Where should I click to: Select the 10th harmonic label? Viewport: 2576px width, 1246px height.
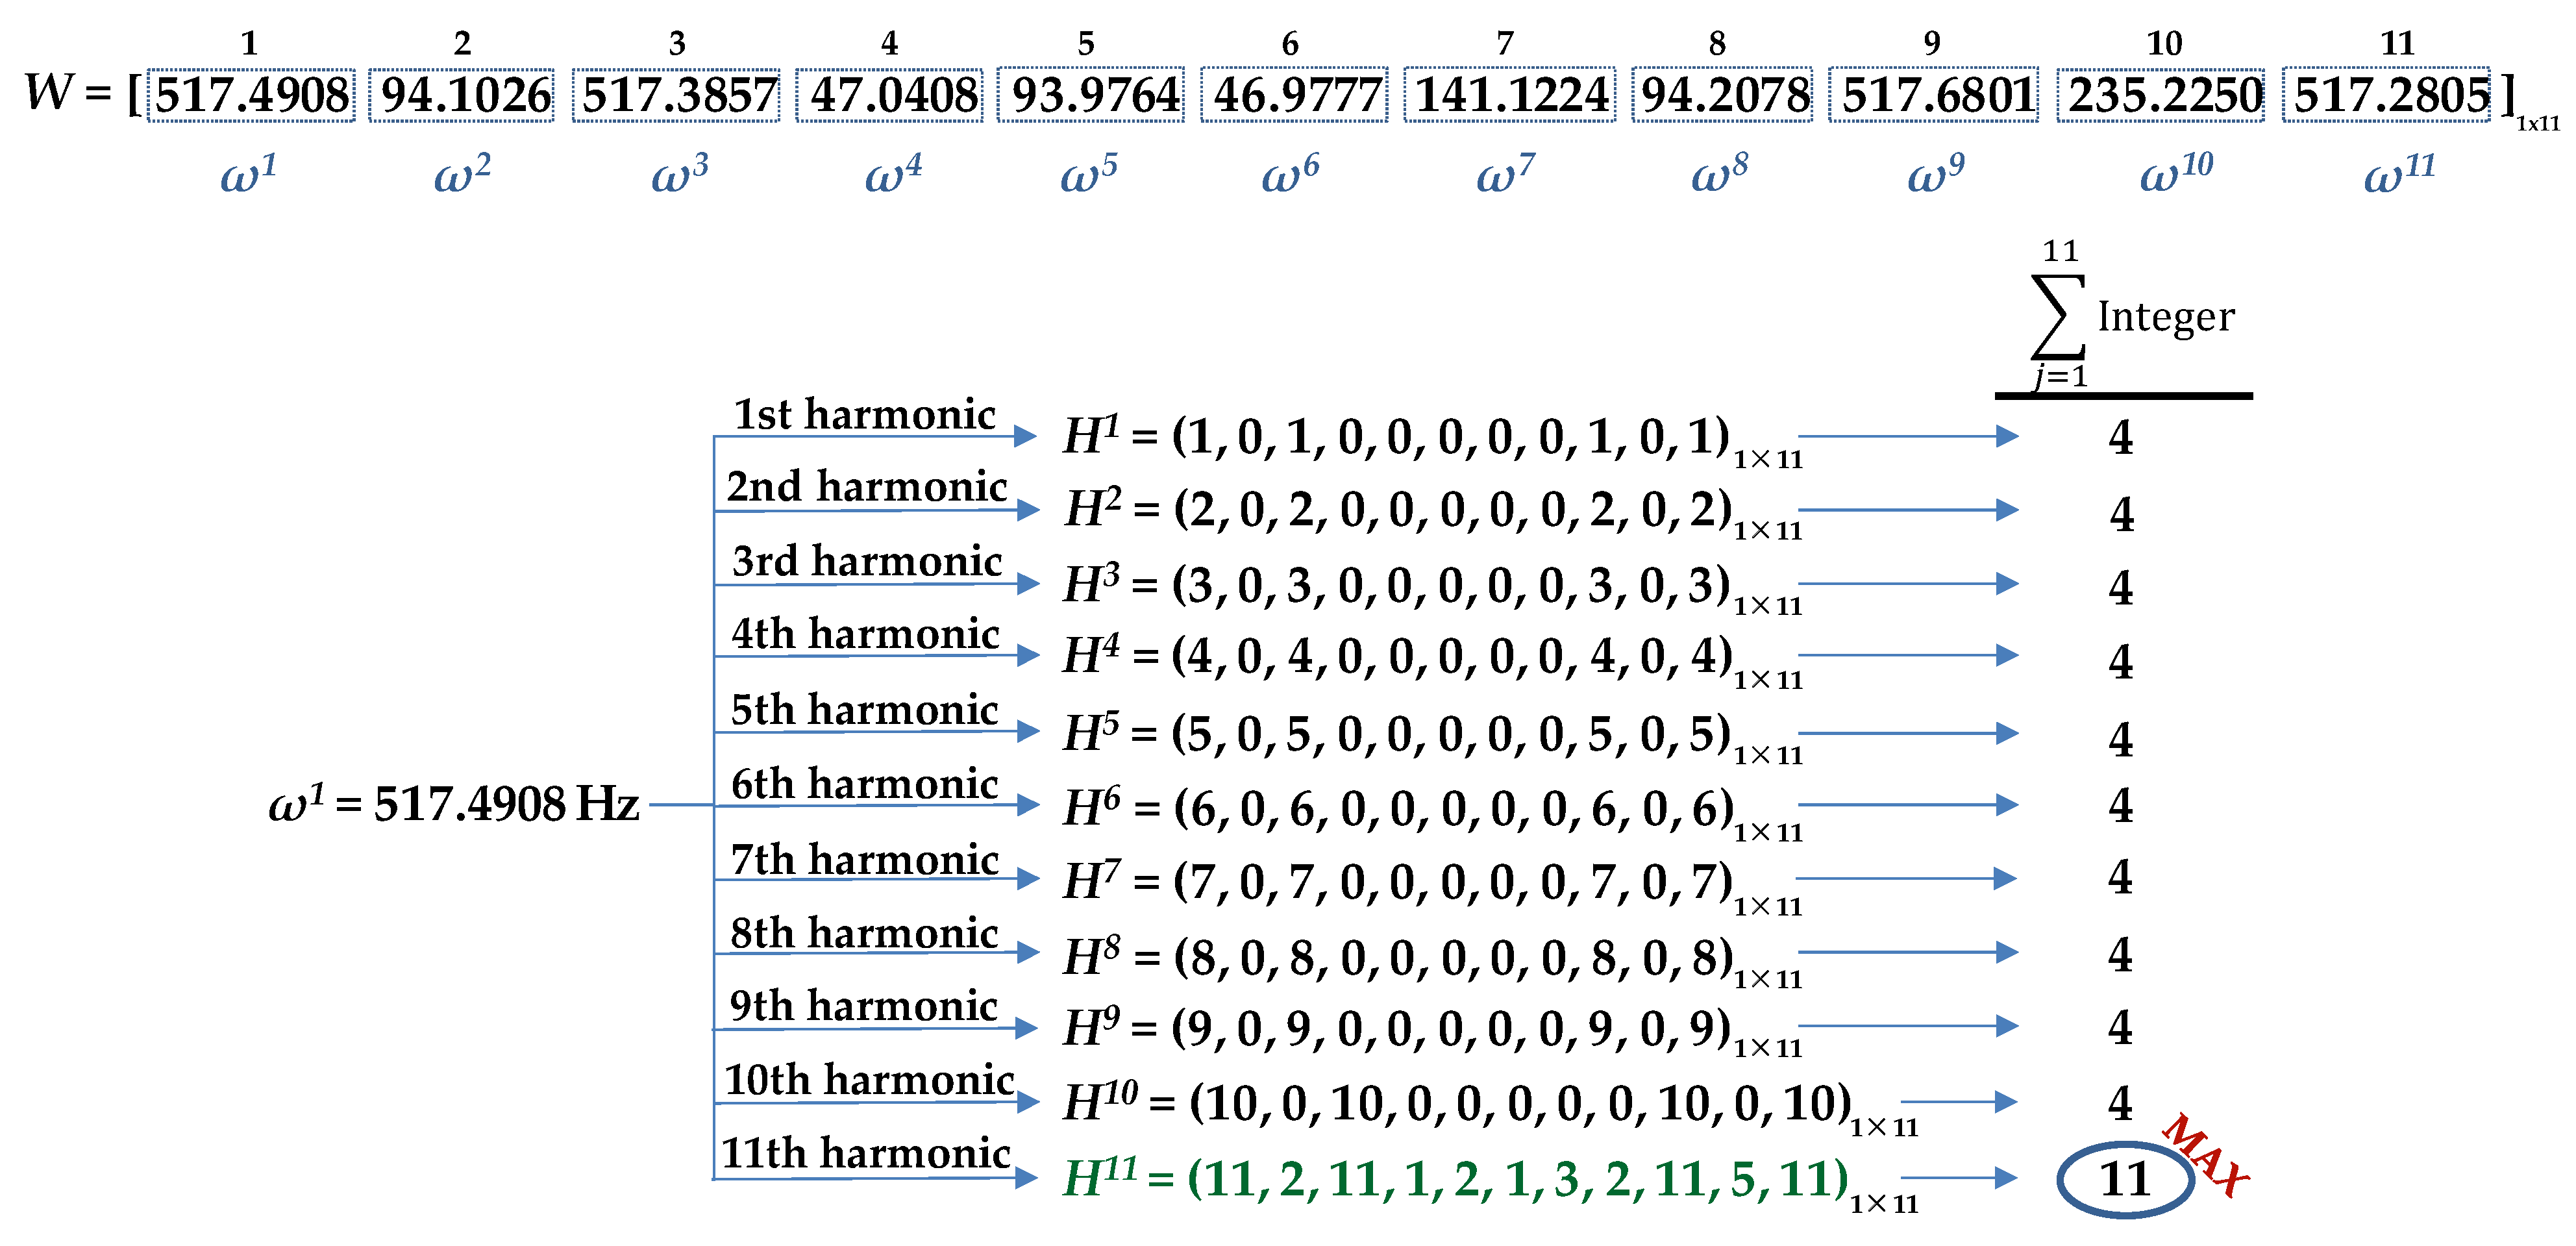point(869,1079)
